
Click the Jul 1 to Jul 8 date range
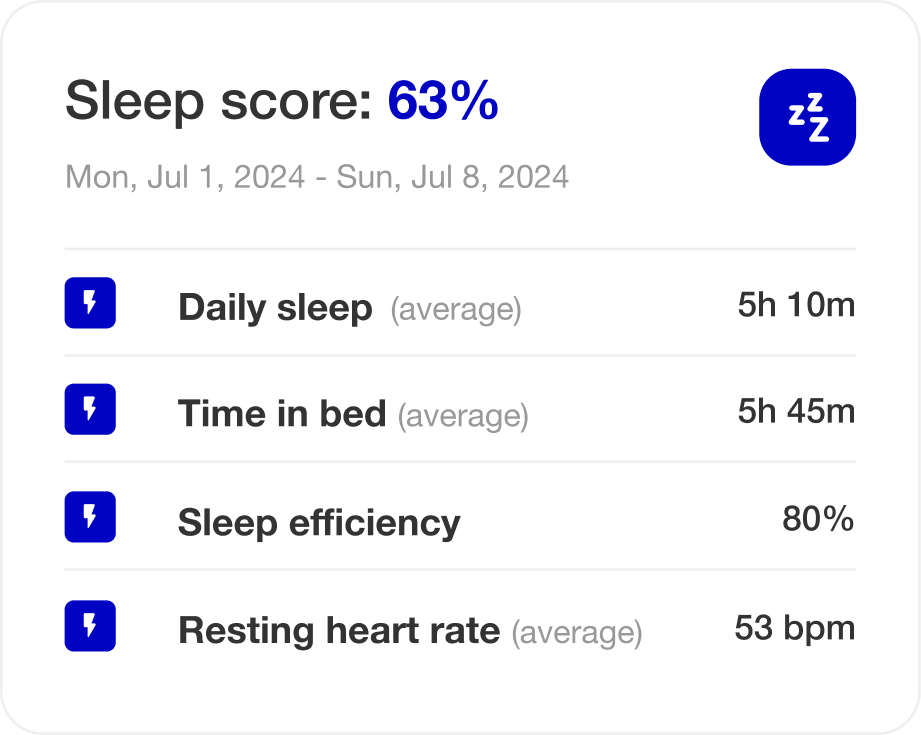click(317, 177)
